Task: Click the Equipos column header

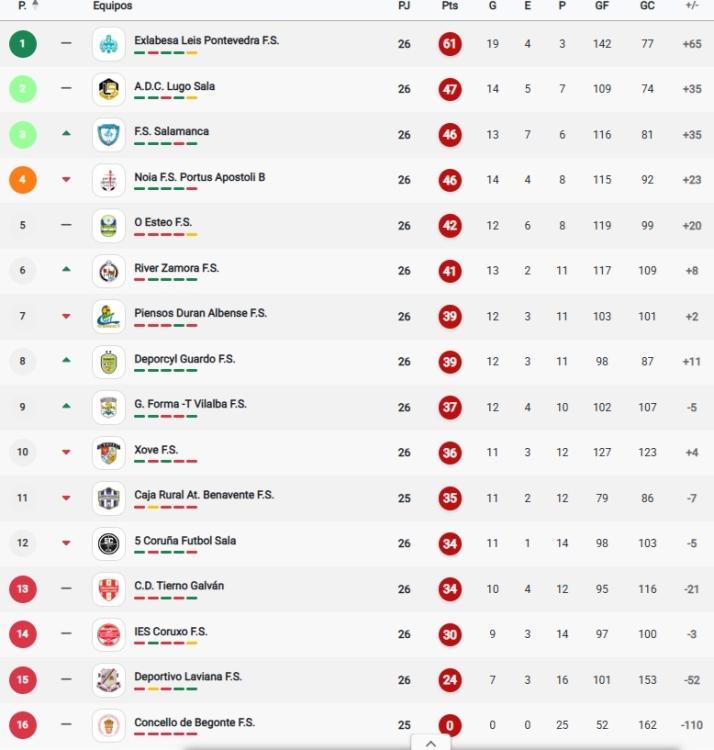Action: tap(112, 6)
